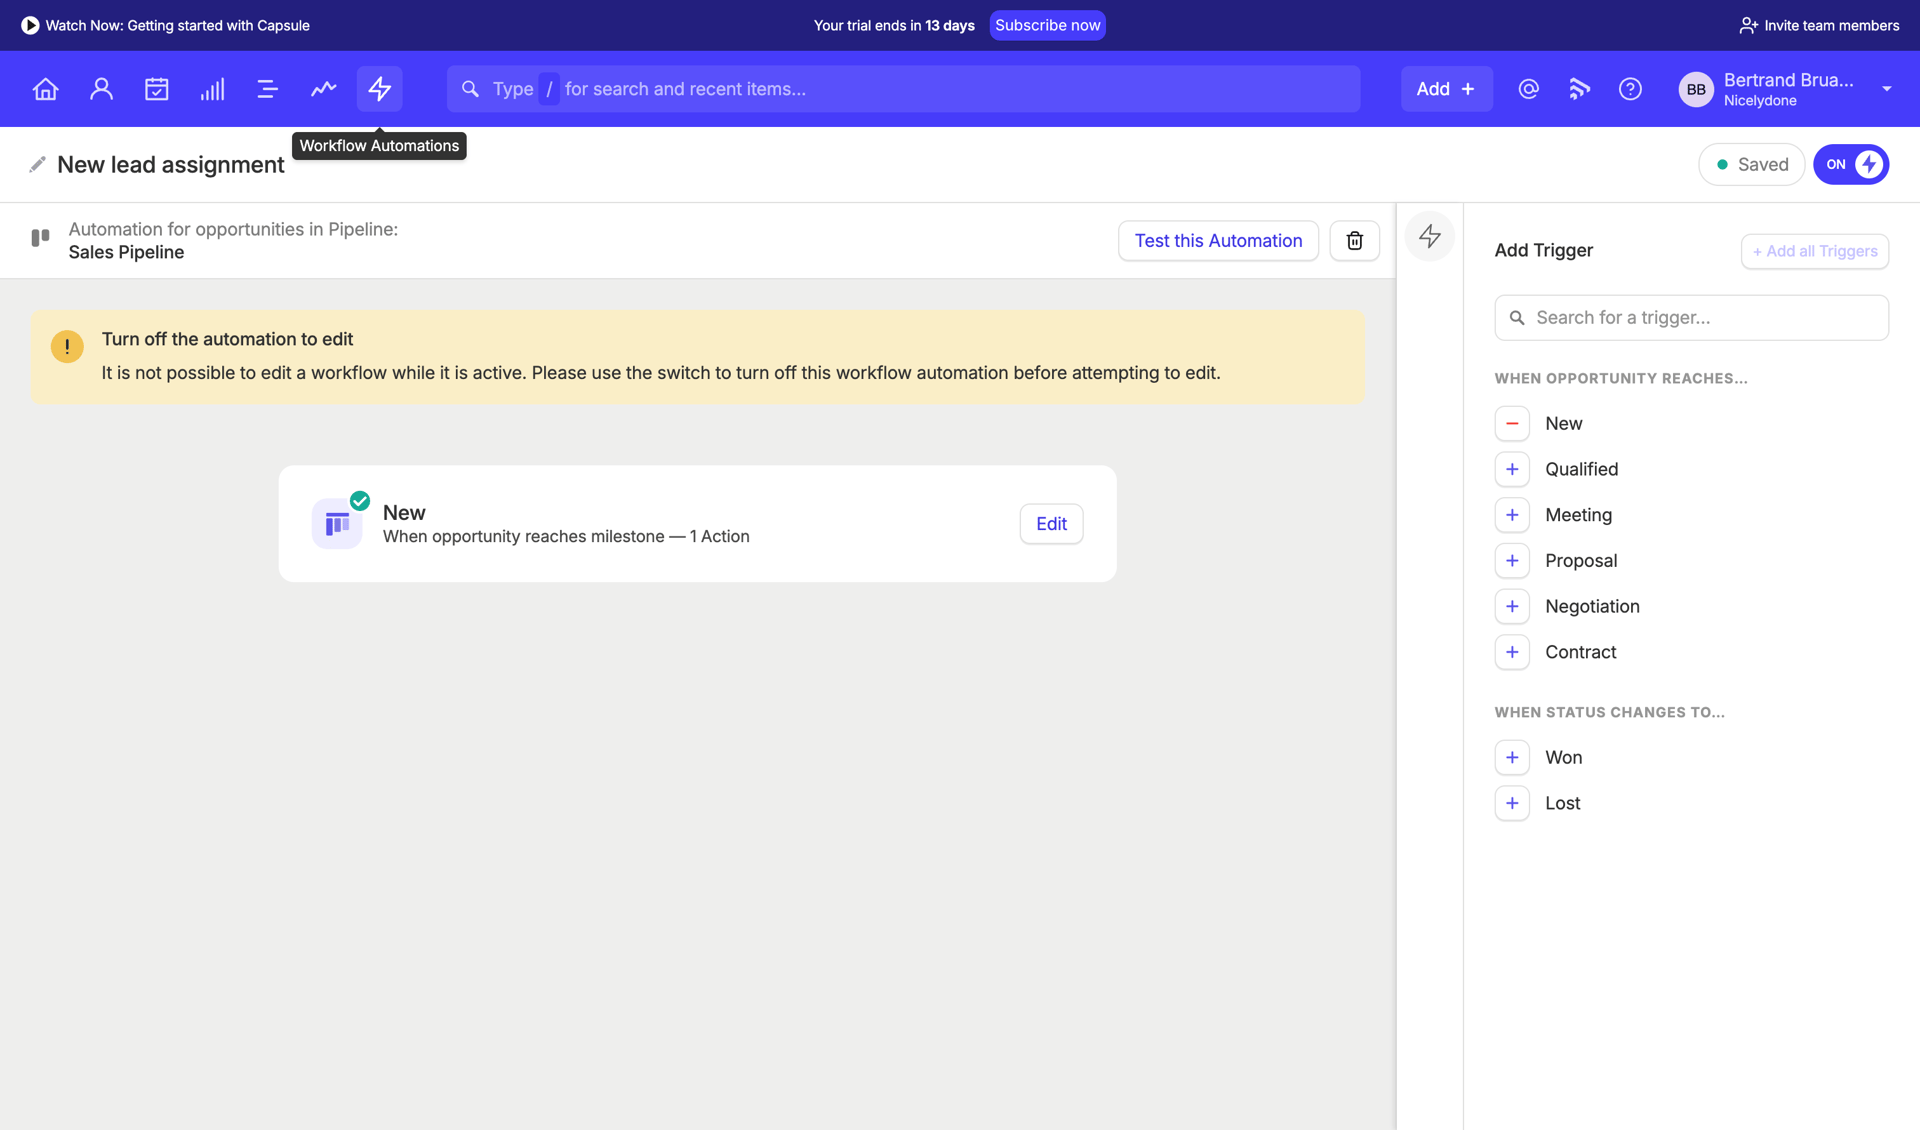Open the Add menu in the header
The width and height of the screenshot is (1920, 1130).
(x=1446, y=88)
